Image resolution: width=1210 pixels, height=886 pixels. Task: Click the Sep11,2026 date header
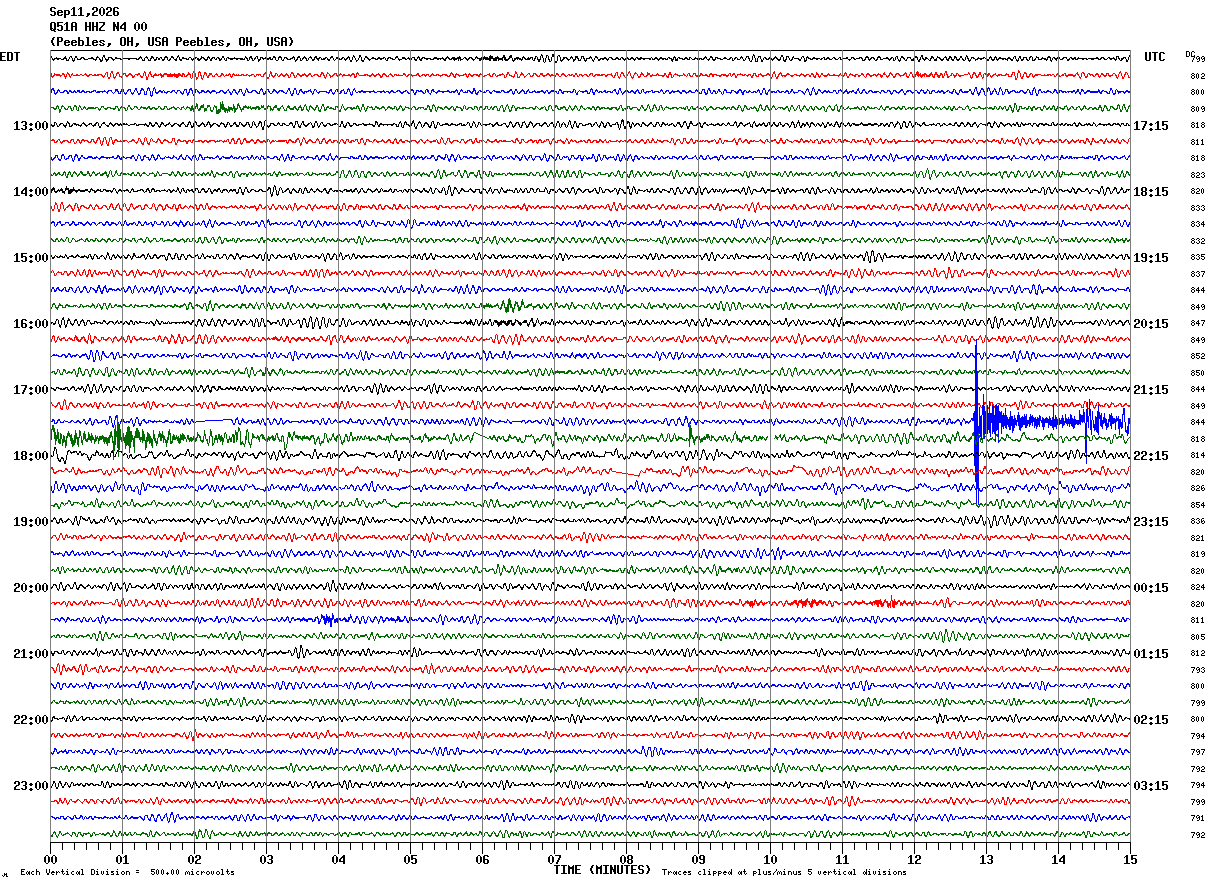click(x=84, y=12)
